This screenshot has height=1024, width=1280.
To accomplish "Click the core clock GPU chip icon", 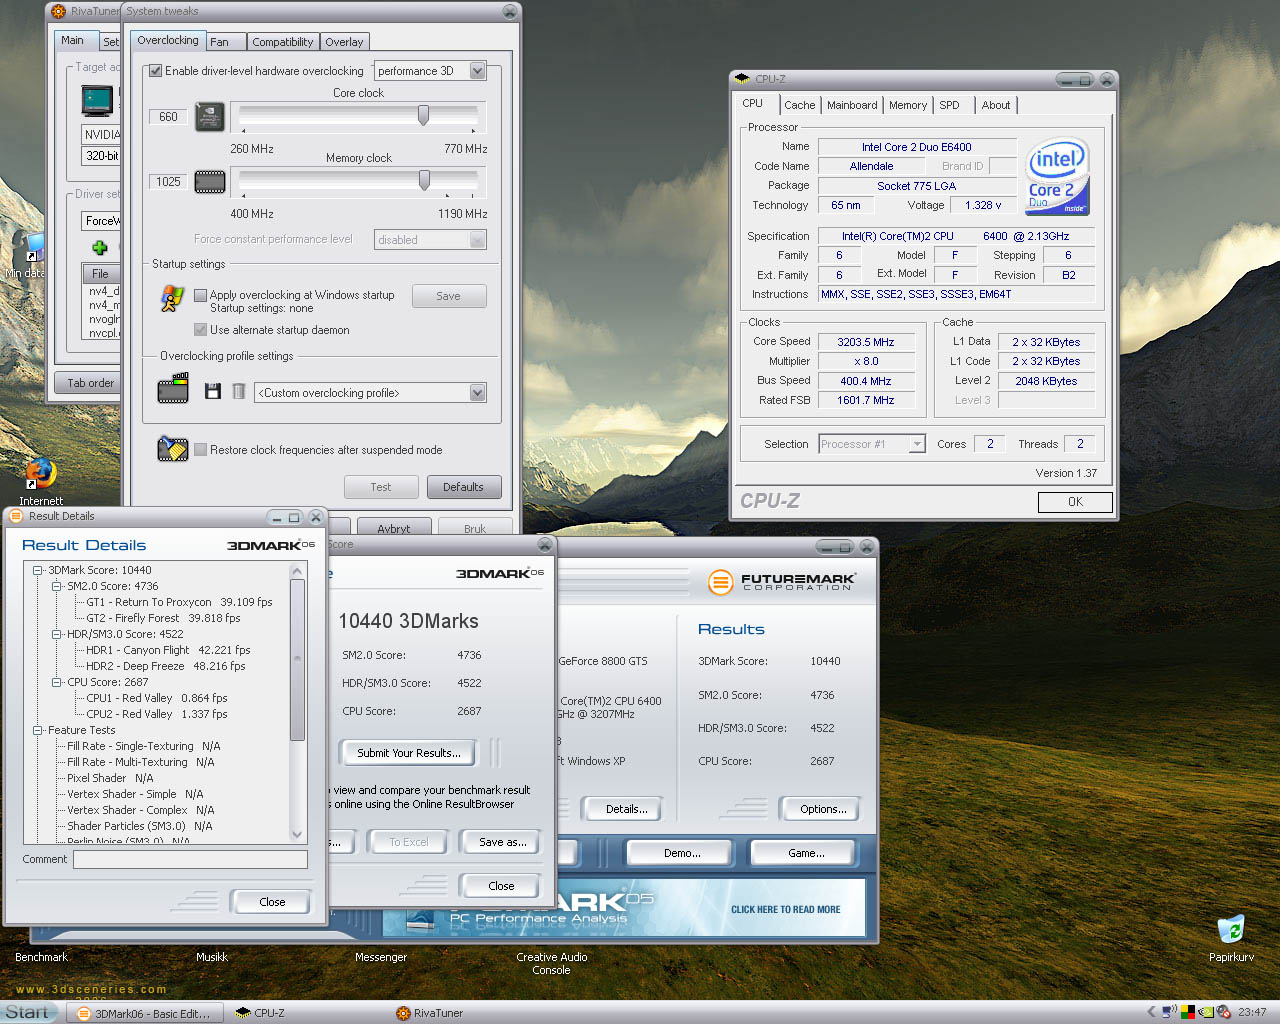I will coord(209,117).
